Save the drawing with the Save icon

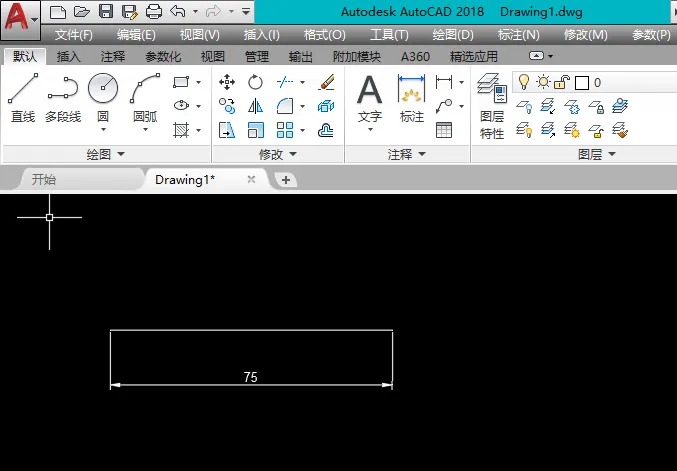pyautogui.click(x=106, y=11)
